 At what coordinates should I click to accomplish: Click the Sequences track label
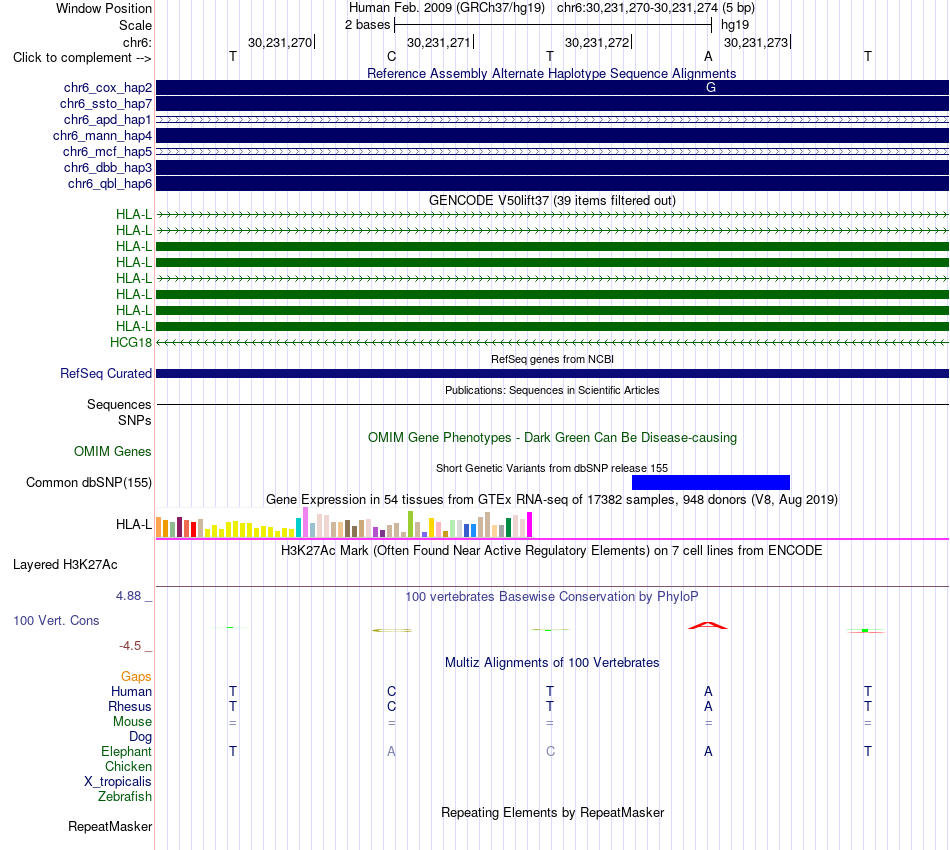(119, 404)
